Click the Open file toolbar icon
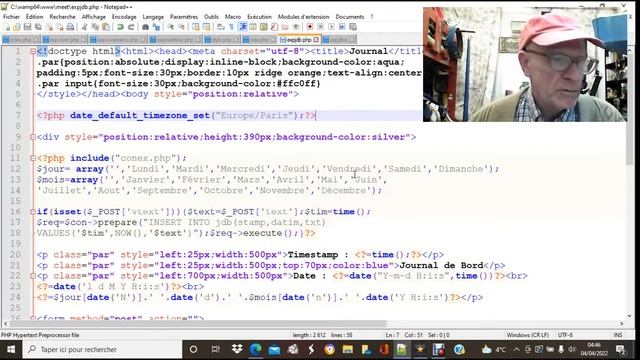Screen dimensions: 640x360 pyautogui.click(x=17, y=27)
